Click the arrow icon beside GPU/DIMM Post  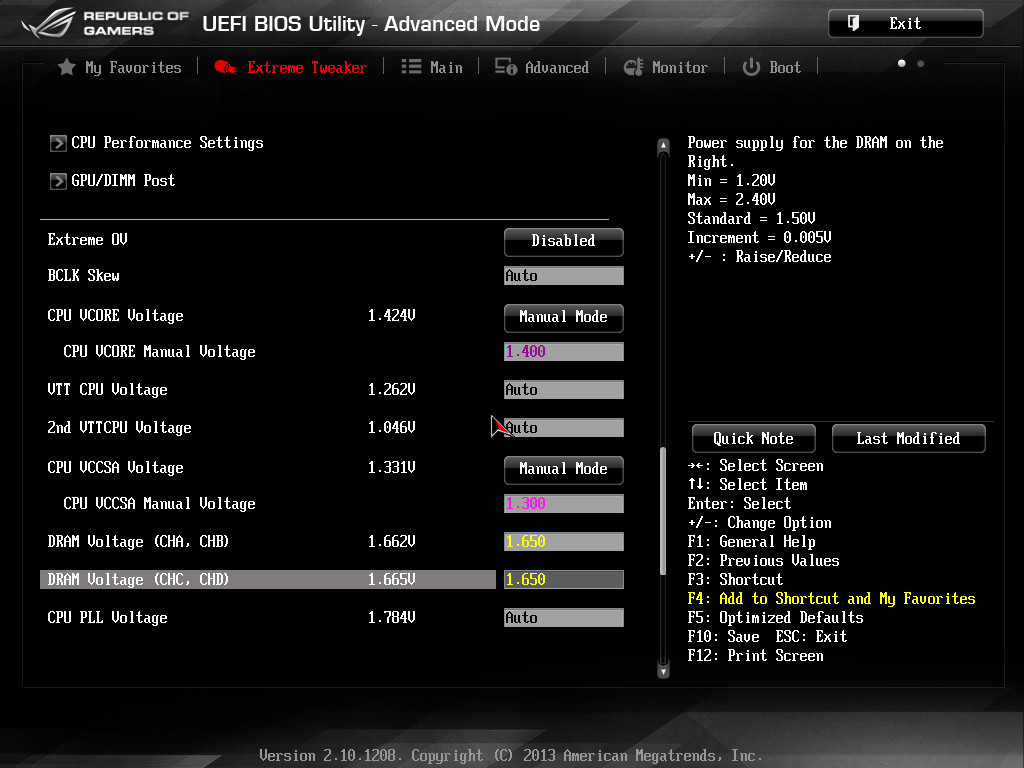(58, 181)
